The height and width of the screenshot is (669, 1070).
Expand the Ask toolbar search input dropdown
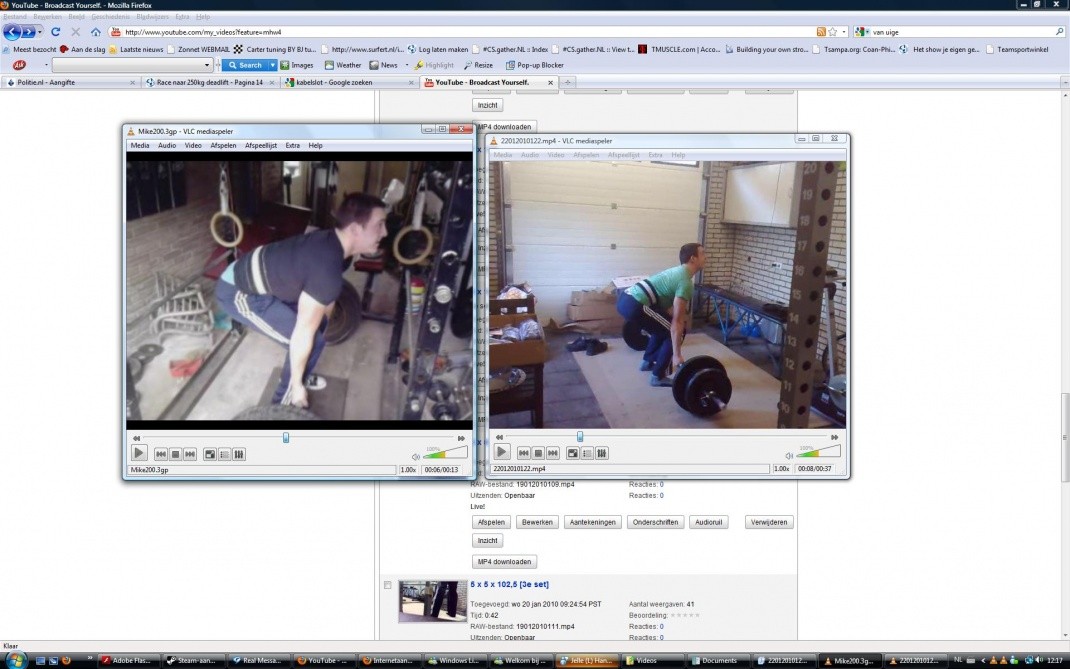(x=207, y=65)
